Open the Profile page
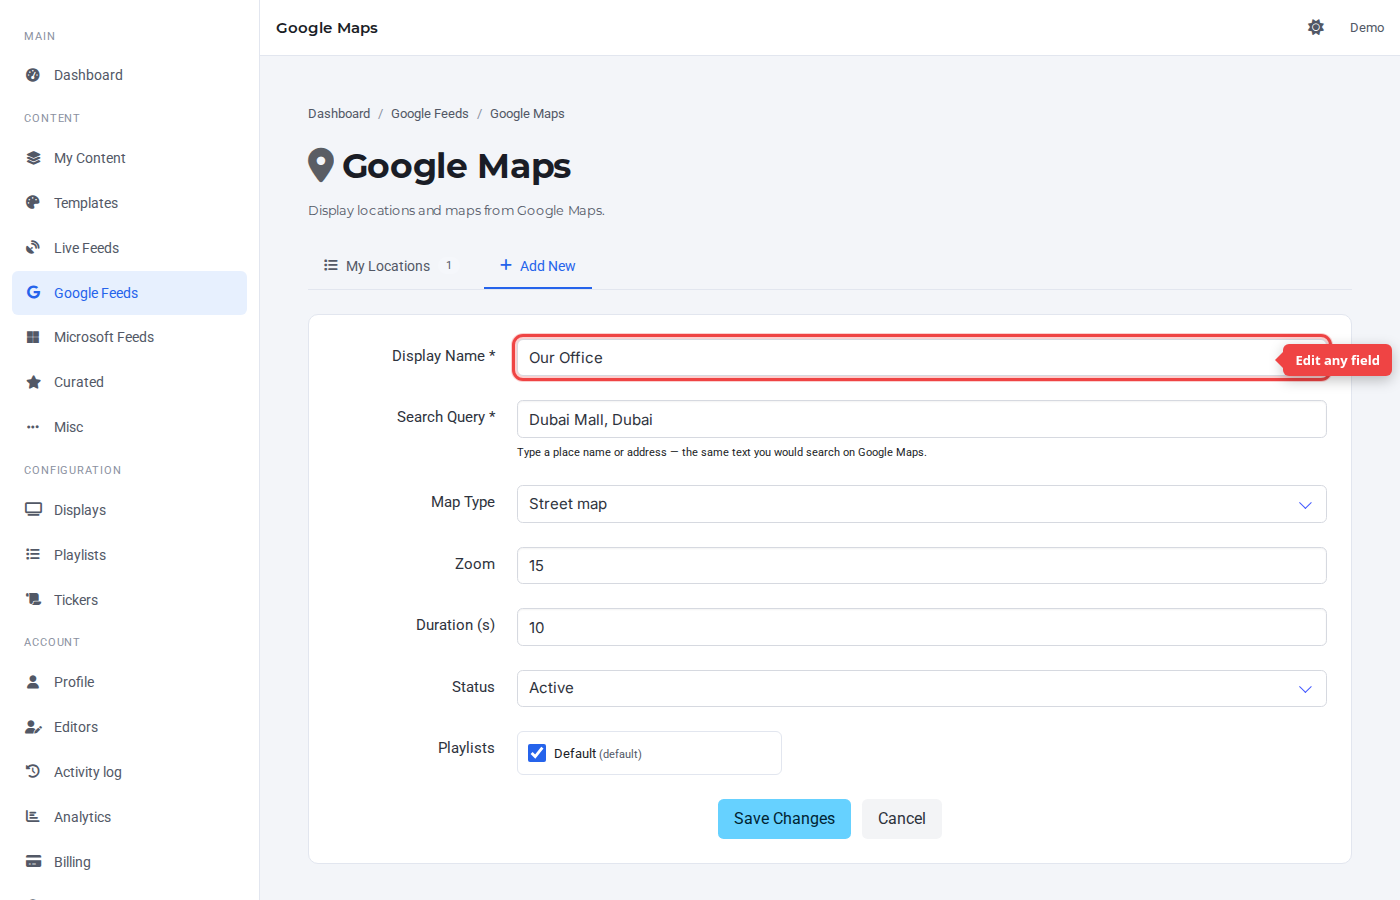The height and width of the screenshot is (900, 1400). (129, 682)
